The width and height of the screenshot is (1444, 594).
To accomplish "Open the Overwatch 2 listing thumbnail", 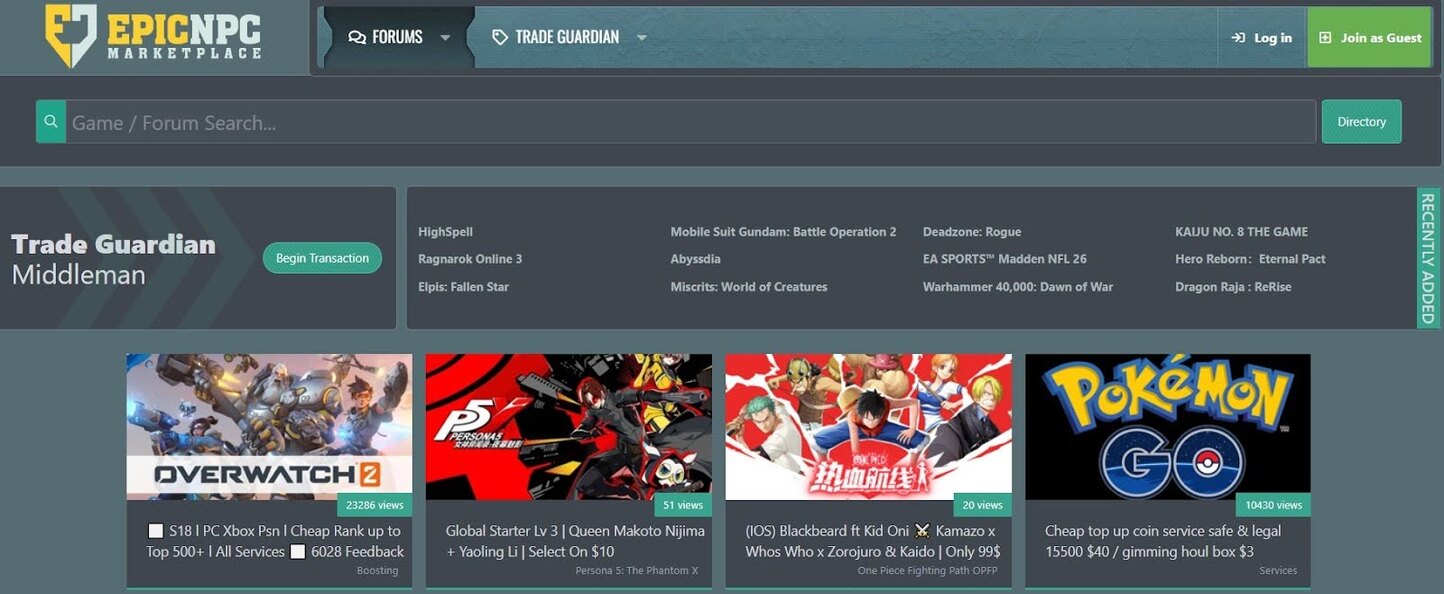I will pyautogui.click(x=269, y=427).
